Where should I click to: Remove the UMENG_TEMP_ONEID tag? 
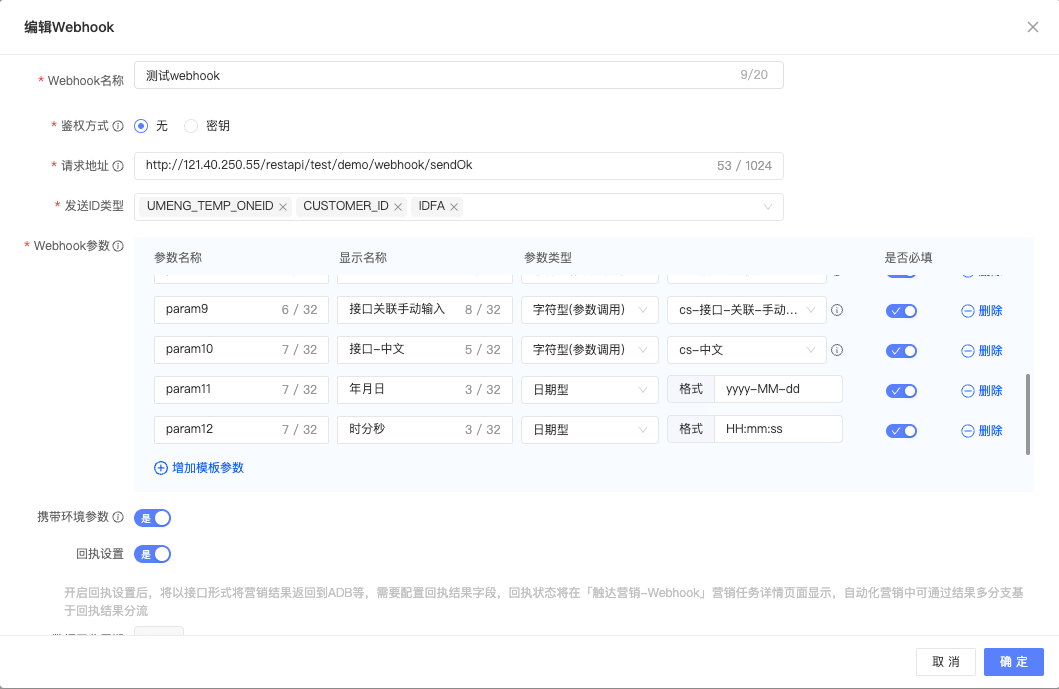click(283, 207)
